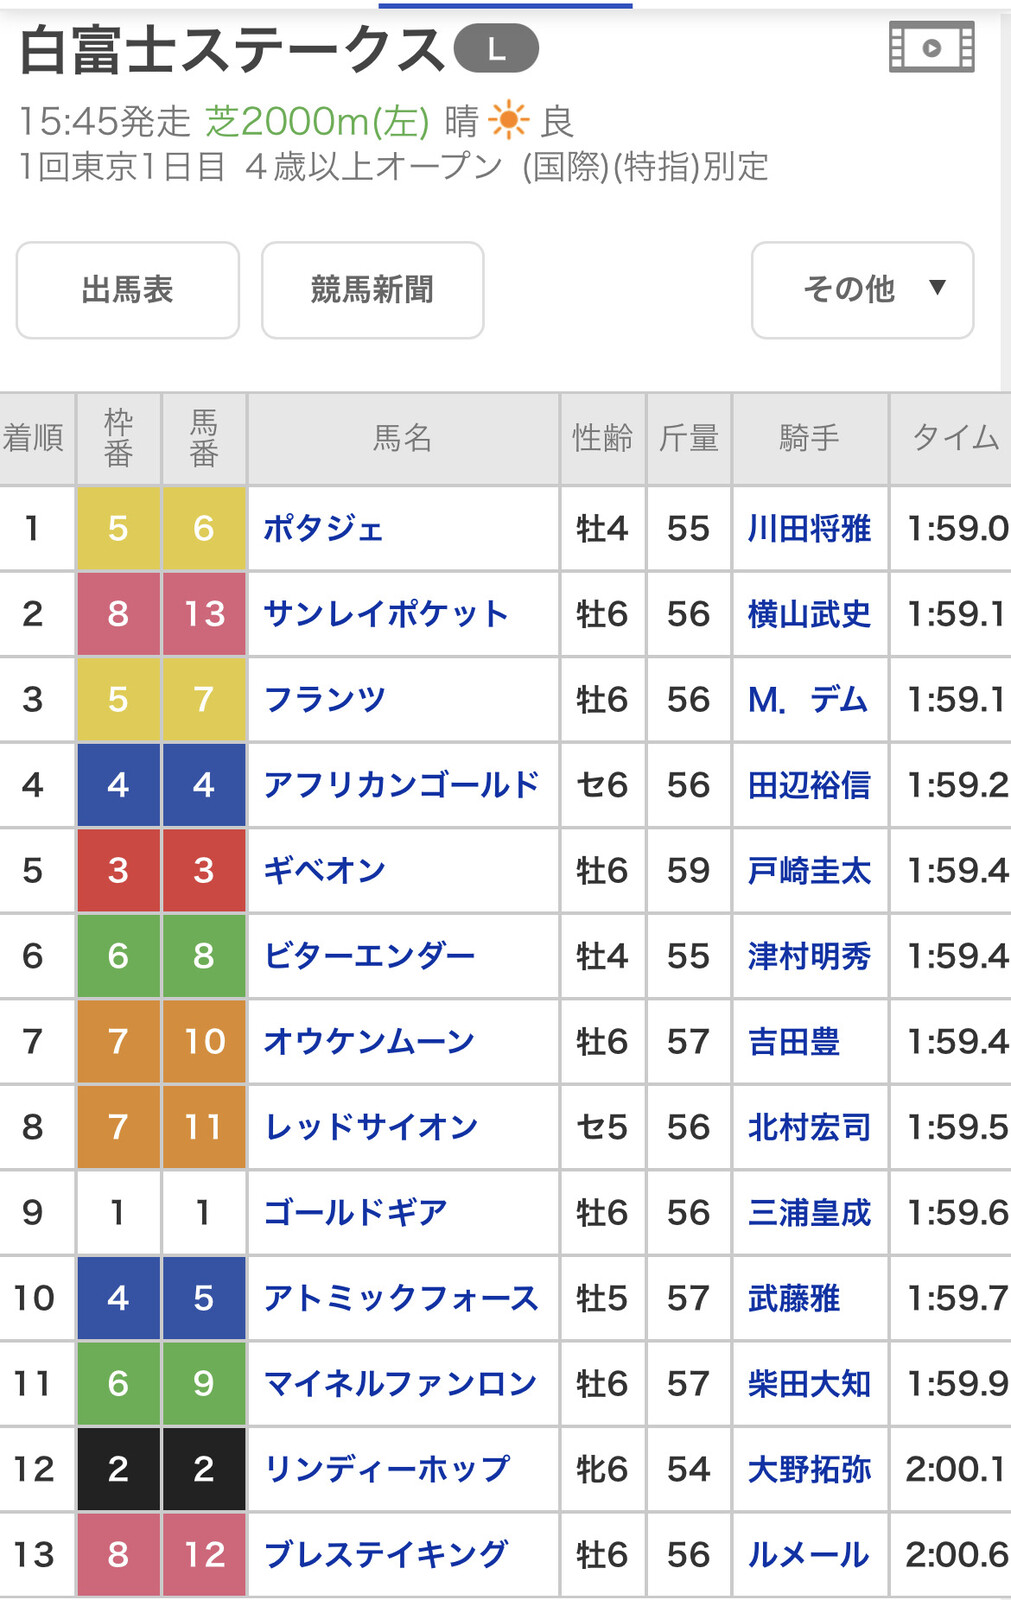Click the yellow horse number 6 cell

[x=204, y=529]
